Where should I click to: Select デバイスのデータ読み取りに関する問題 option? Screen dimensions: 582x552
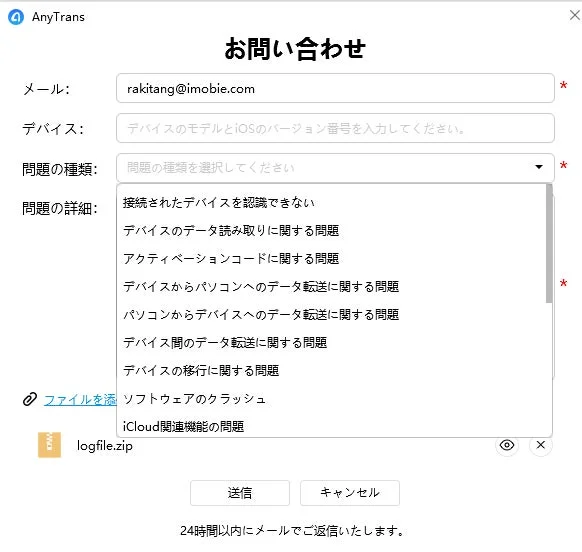pos(331,231)
